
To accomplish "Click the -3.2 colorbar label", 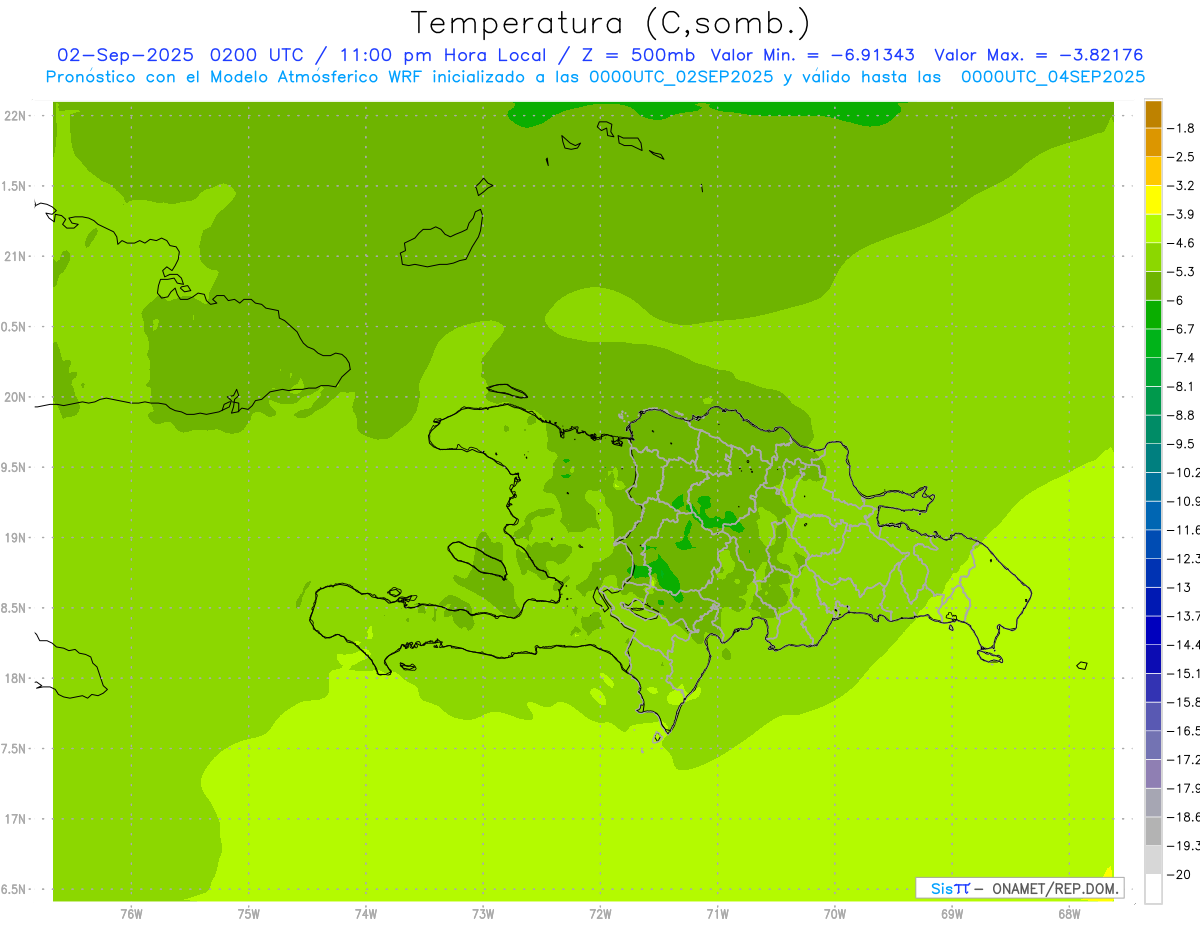I will (x=1182, y=186).
